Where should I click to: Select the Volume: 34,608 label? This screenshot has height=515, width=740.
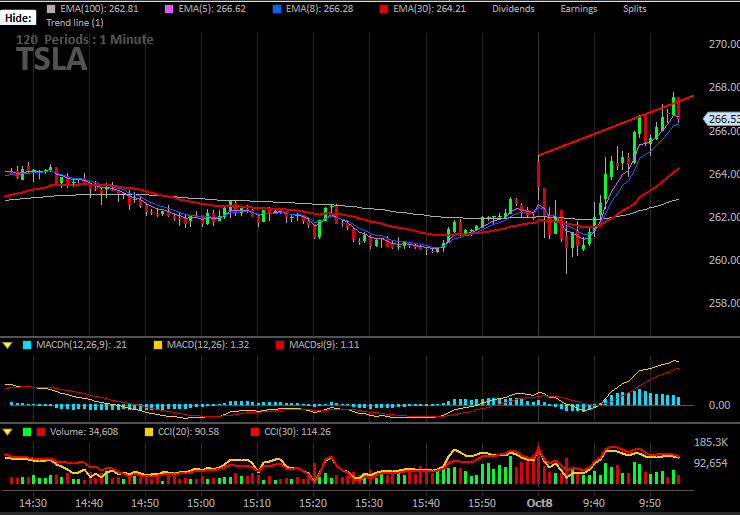pos(84,432)
